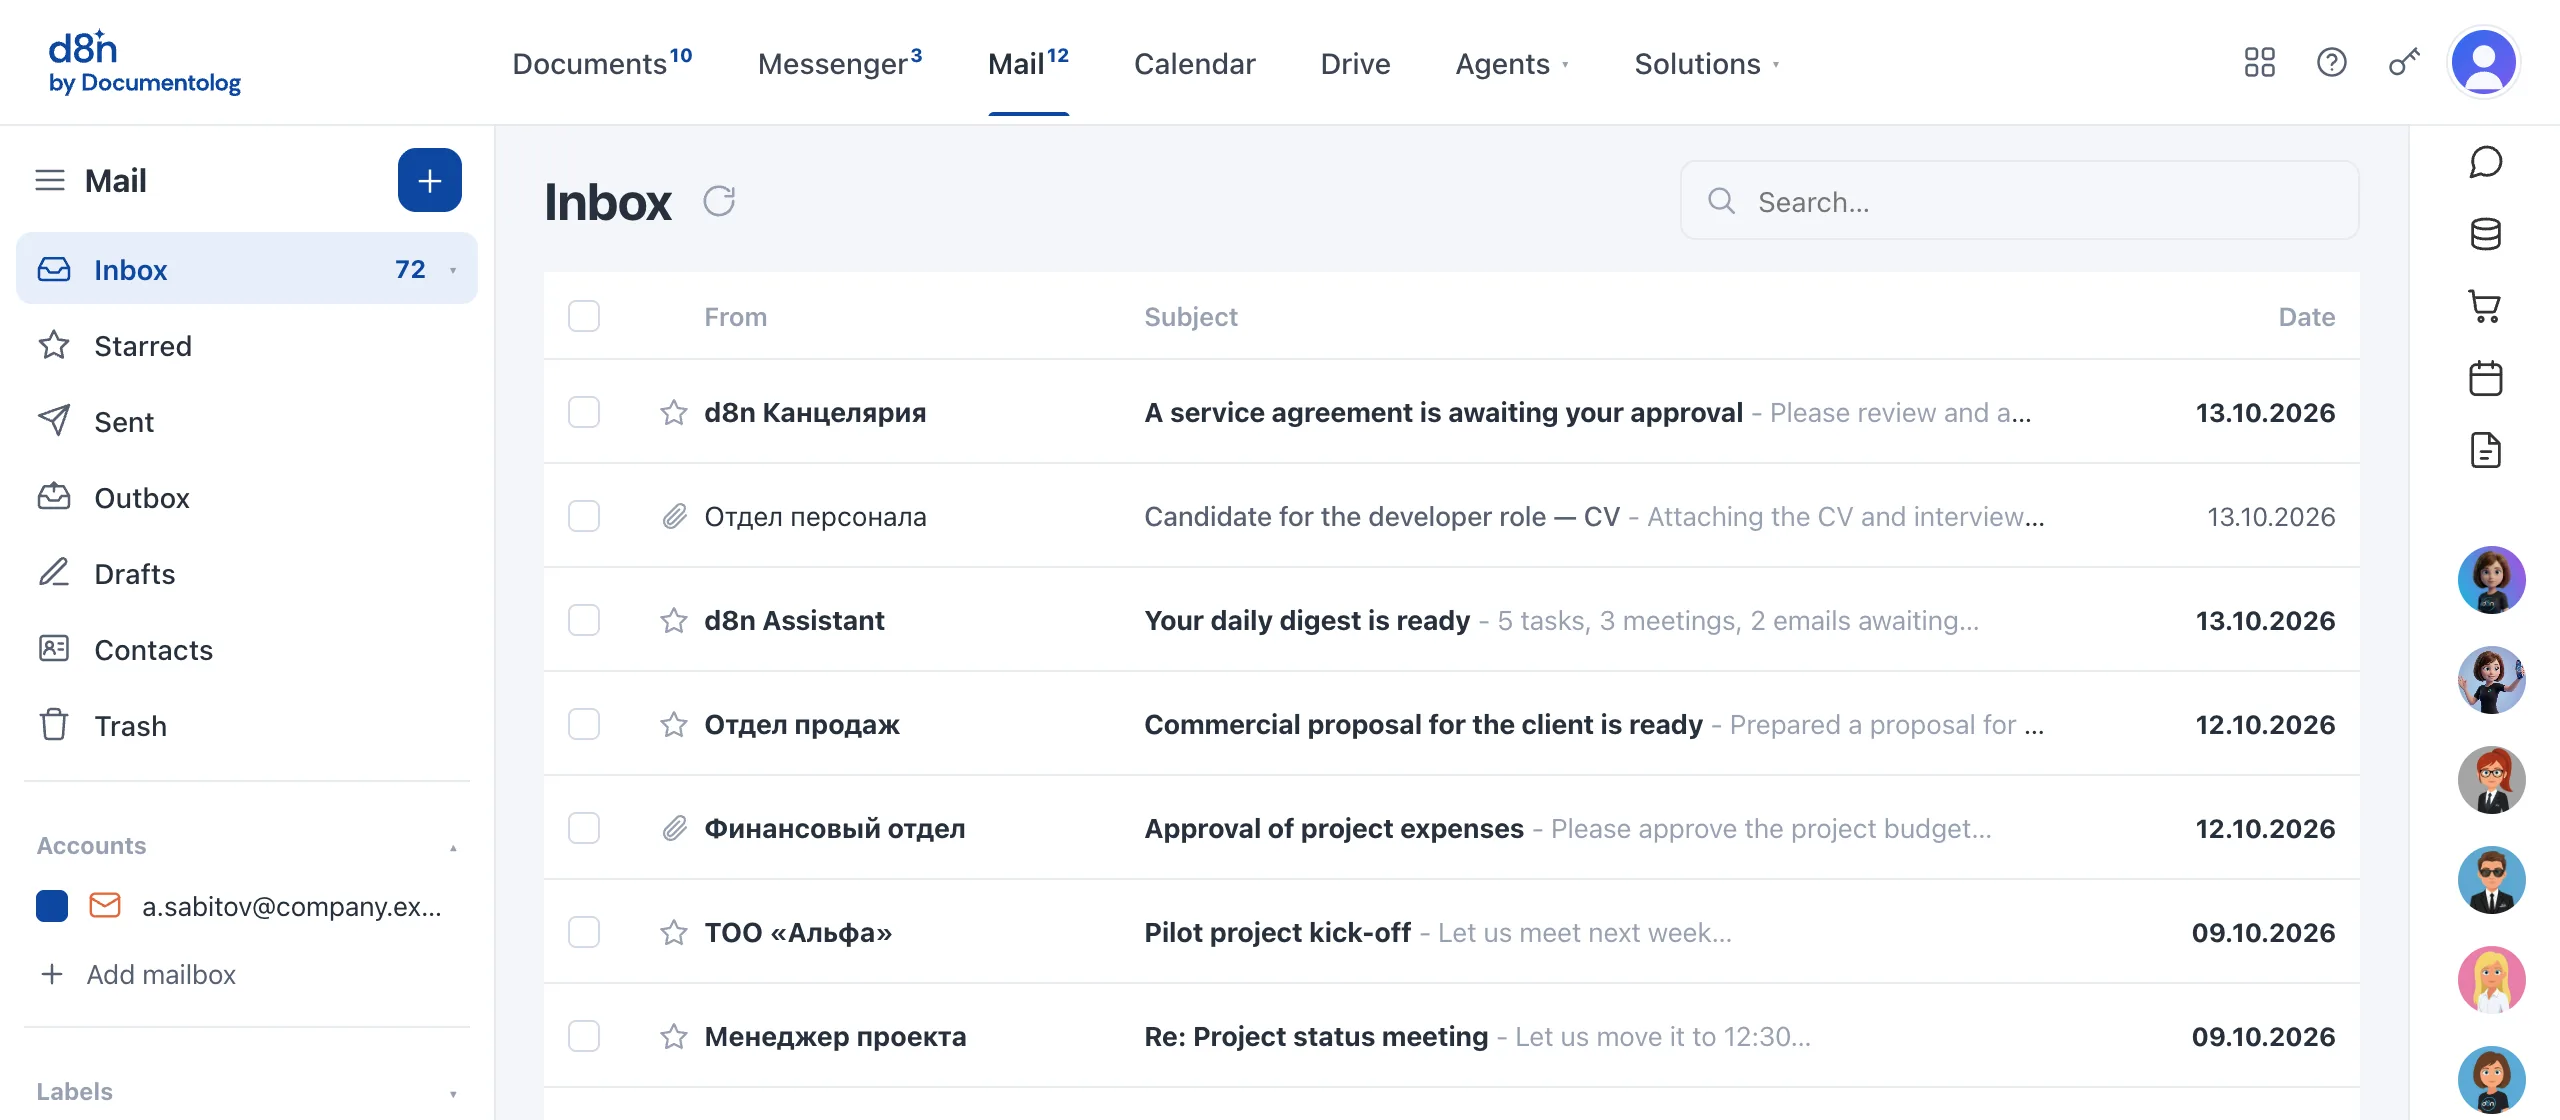Screen dimensions: 2560x1120
Task: Open the Sent folder
Action: pyautogui.click(x=247, y=421)
